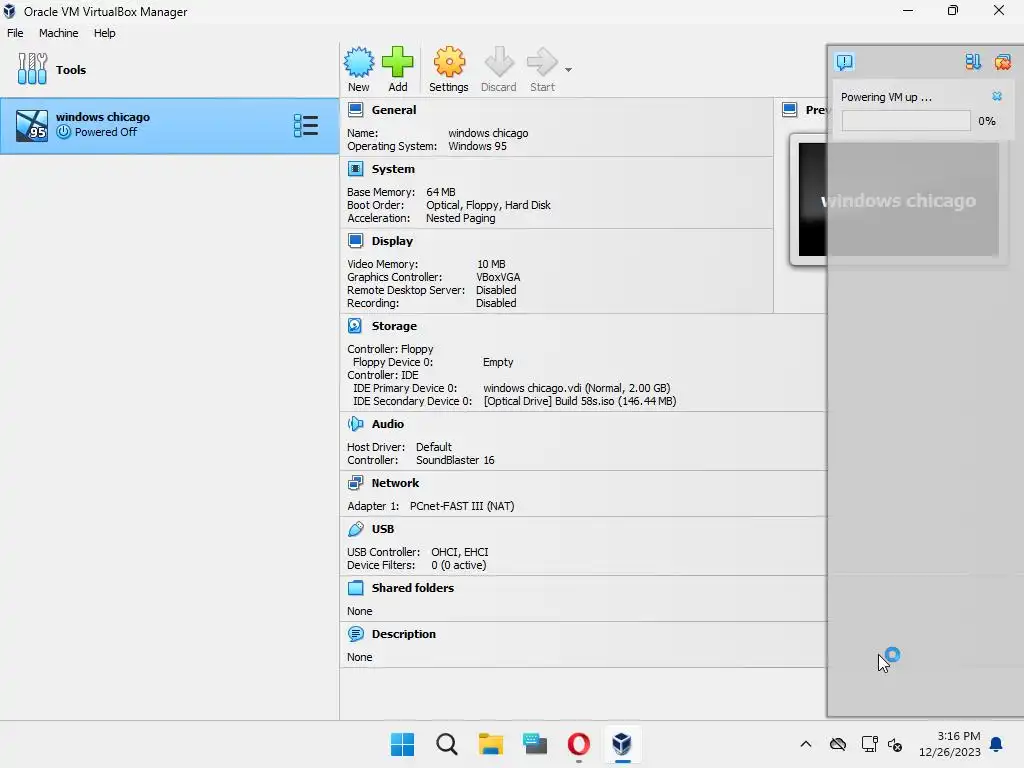Open File Explorer from taskbar
Screen dimensions: 1024x768
(490, 744)
